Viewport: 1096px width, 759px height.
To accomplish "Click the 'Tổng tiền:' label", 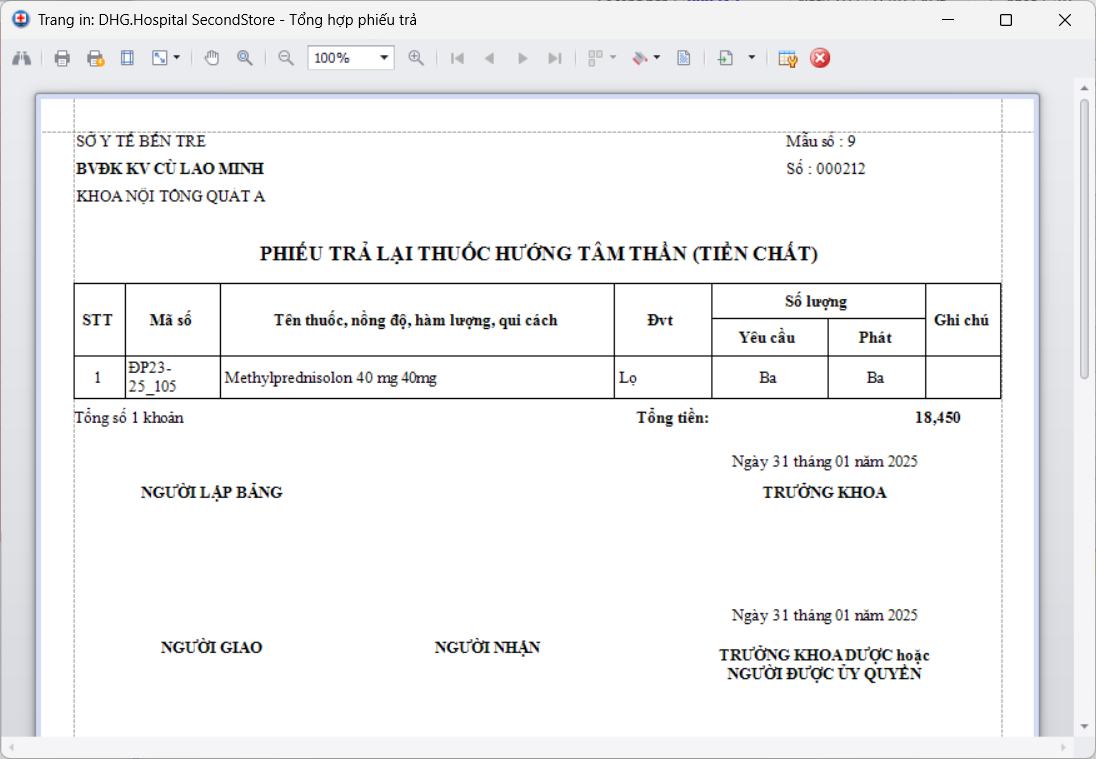I will (672, 417).
